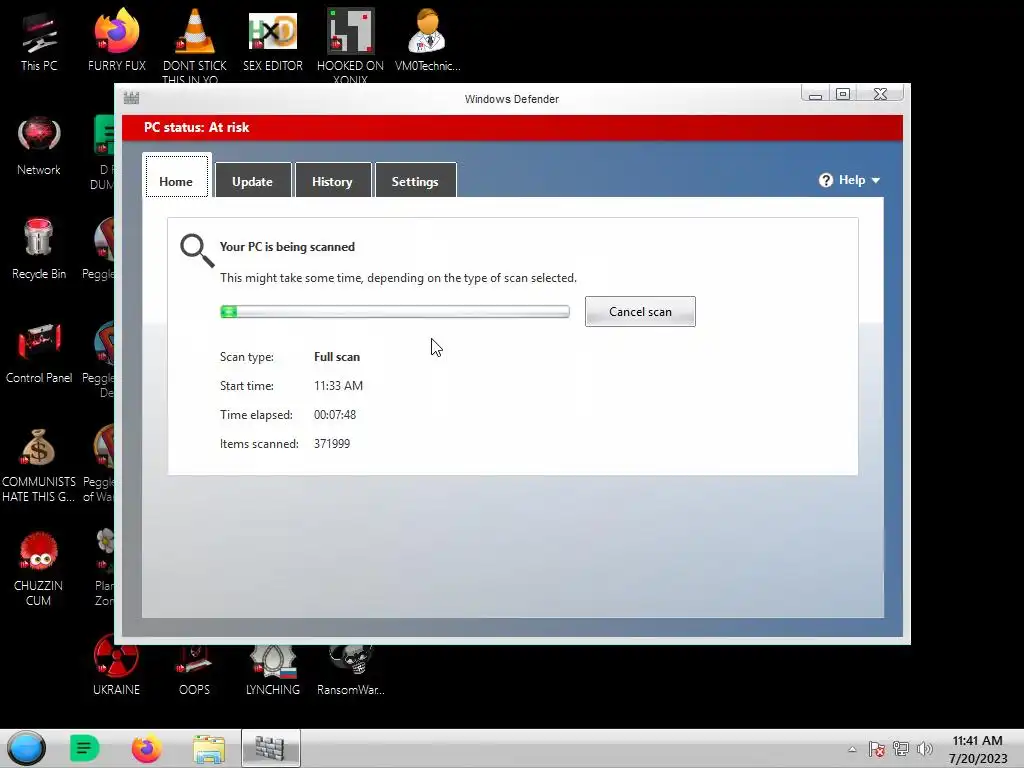Open the History tab
Image resolution: width=1024 pixels, height=768 pixels.
(x=332, y=180)
